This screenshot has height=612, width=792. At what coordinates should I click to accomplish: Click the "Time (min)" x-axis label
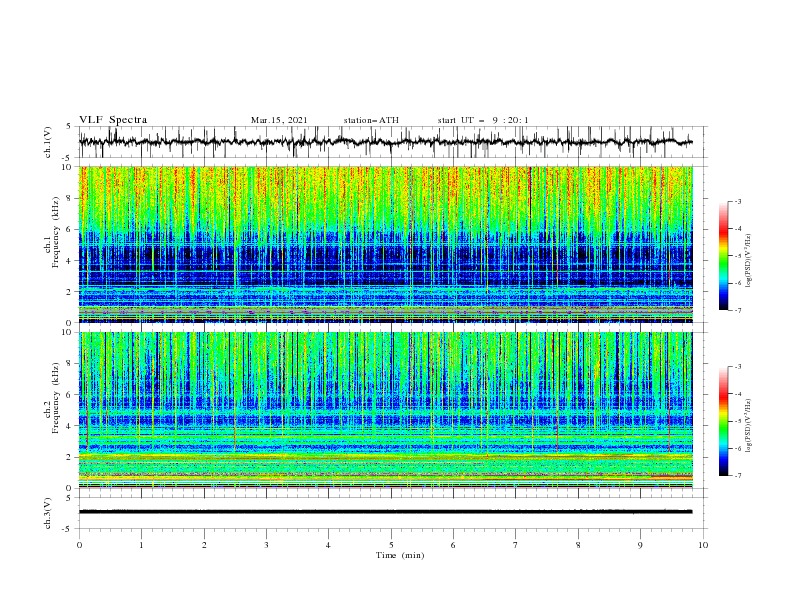400,555
